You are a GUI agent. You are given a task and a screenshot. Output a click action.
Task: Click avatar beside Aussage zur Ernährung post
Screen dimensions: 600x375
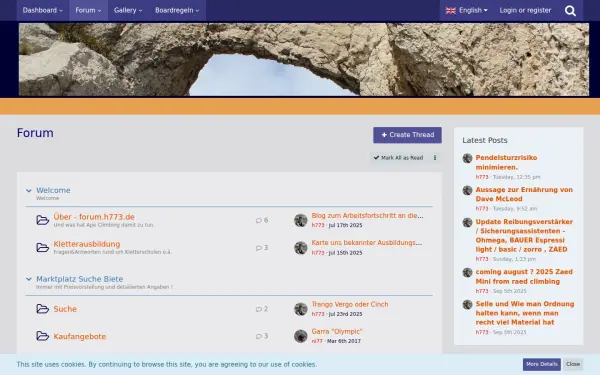467,190
